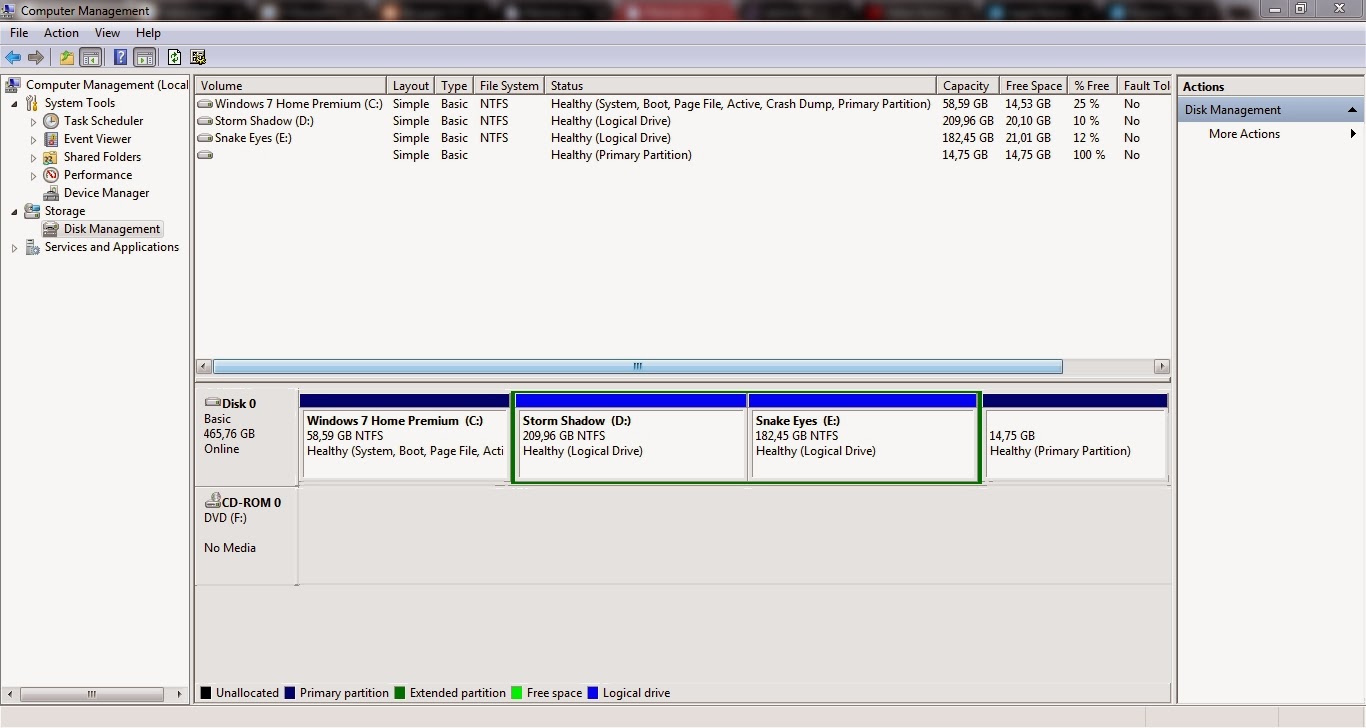The image size is (1366, 728).
Task: Click drive icon of Windows 7 Home Premium row
Action: tap(205, 104)
